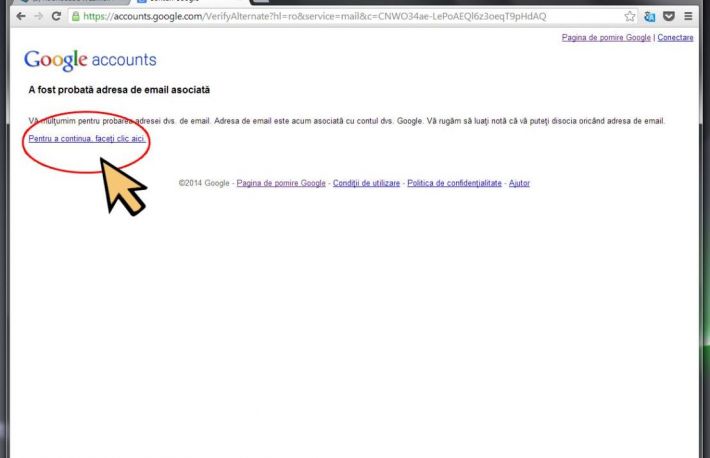This screenshot has width=710, height=458.
Task: Click 'Pentru a continua, faceți clic aici' link
Action: [87, 138]
